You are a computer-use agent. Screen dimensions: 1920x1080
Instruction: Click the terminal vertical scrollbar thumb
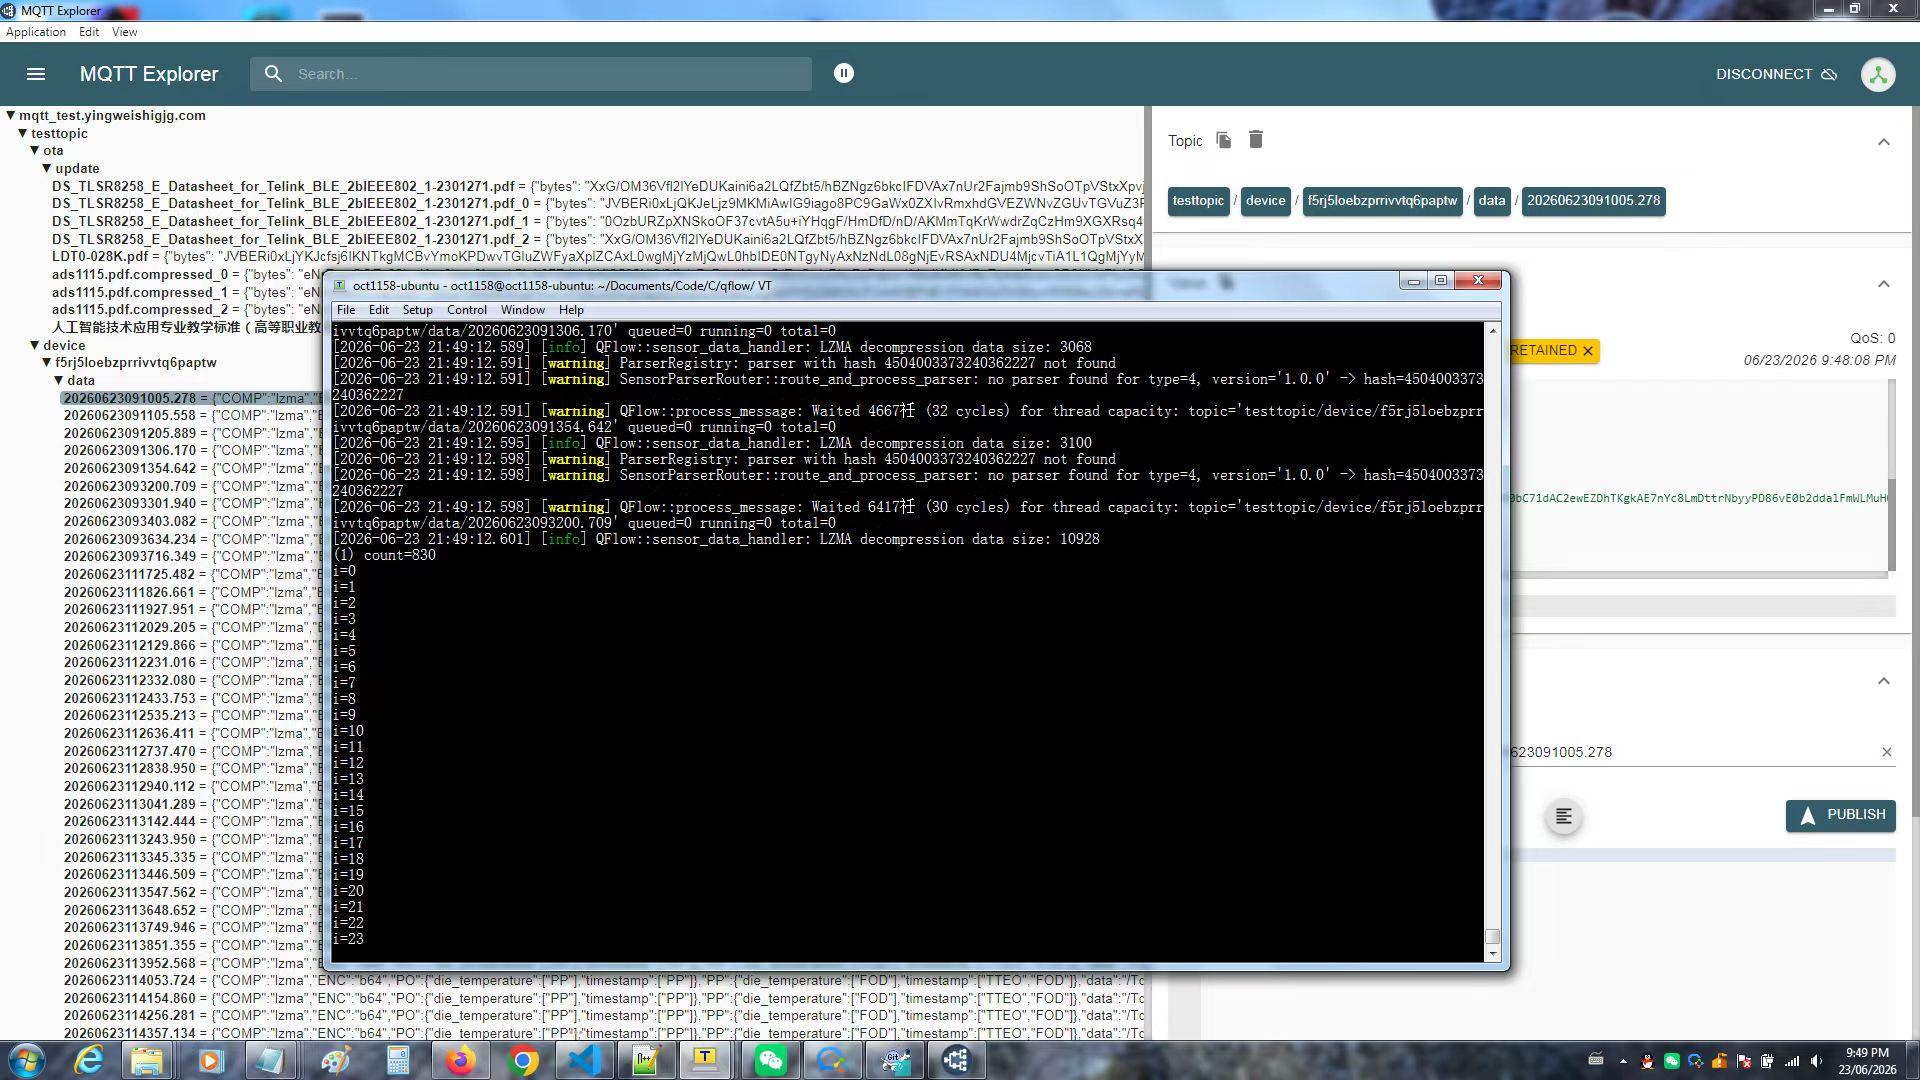(1493, 936)
